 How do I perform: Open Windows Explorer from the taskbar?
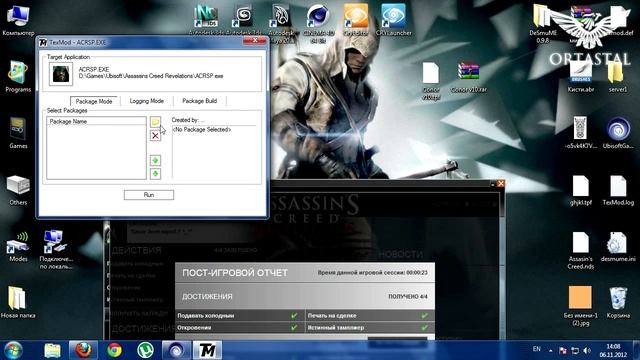coord(52,350)
